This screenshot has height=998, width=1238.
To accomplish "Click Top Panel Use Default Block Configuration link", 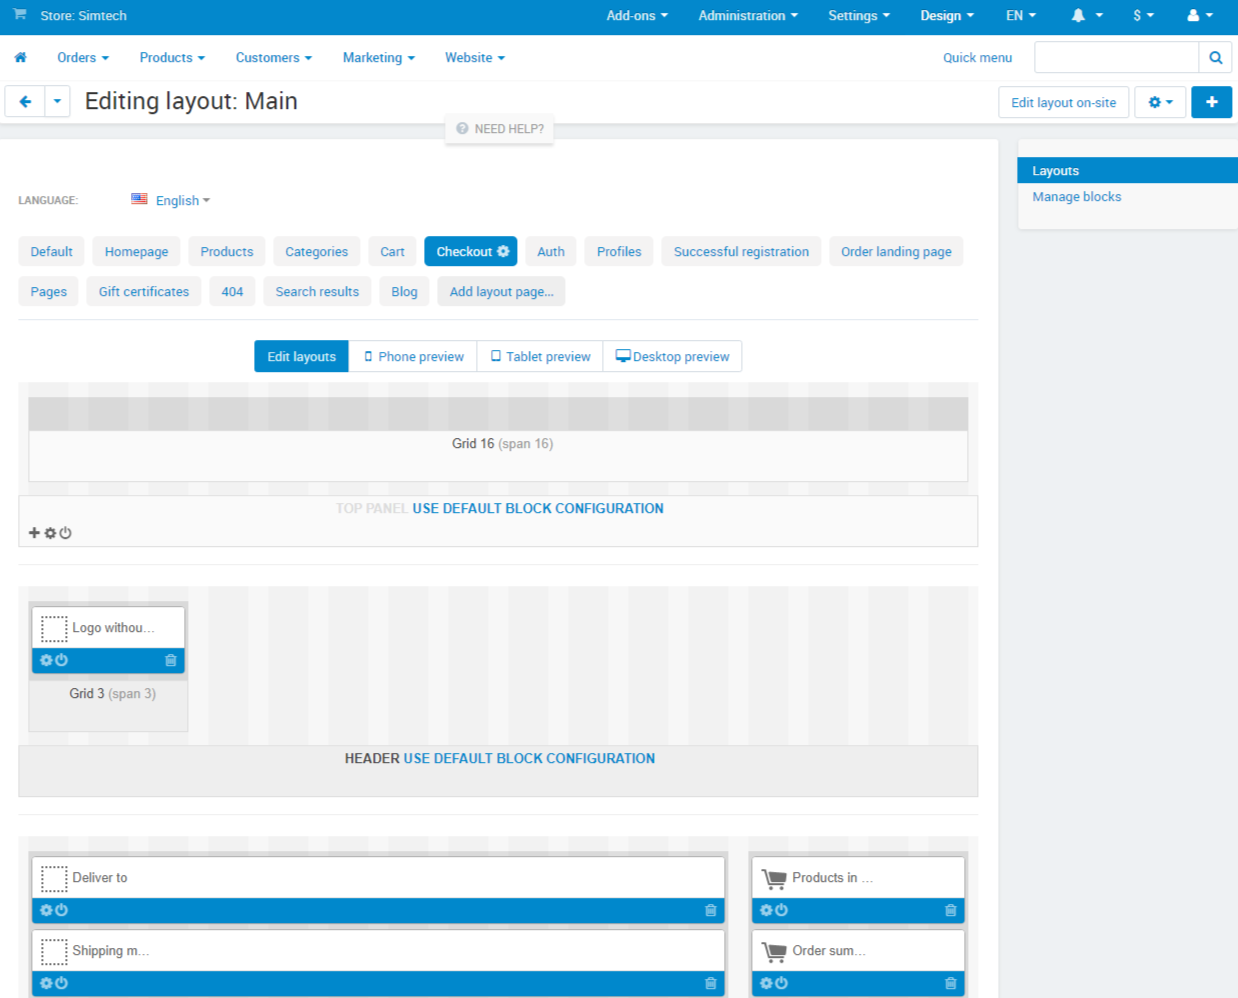I will pos(538,509).
